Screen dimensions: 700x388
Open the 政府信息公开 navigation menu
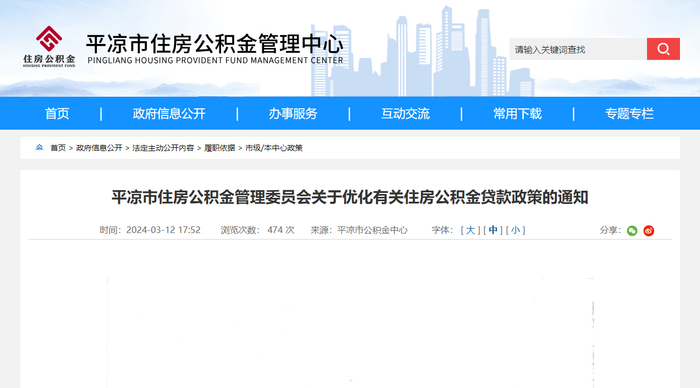click(169, 113)
